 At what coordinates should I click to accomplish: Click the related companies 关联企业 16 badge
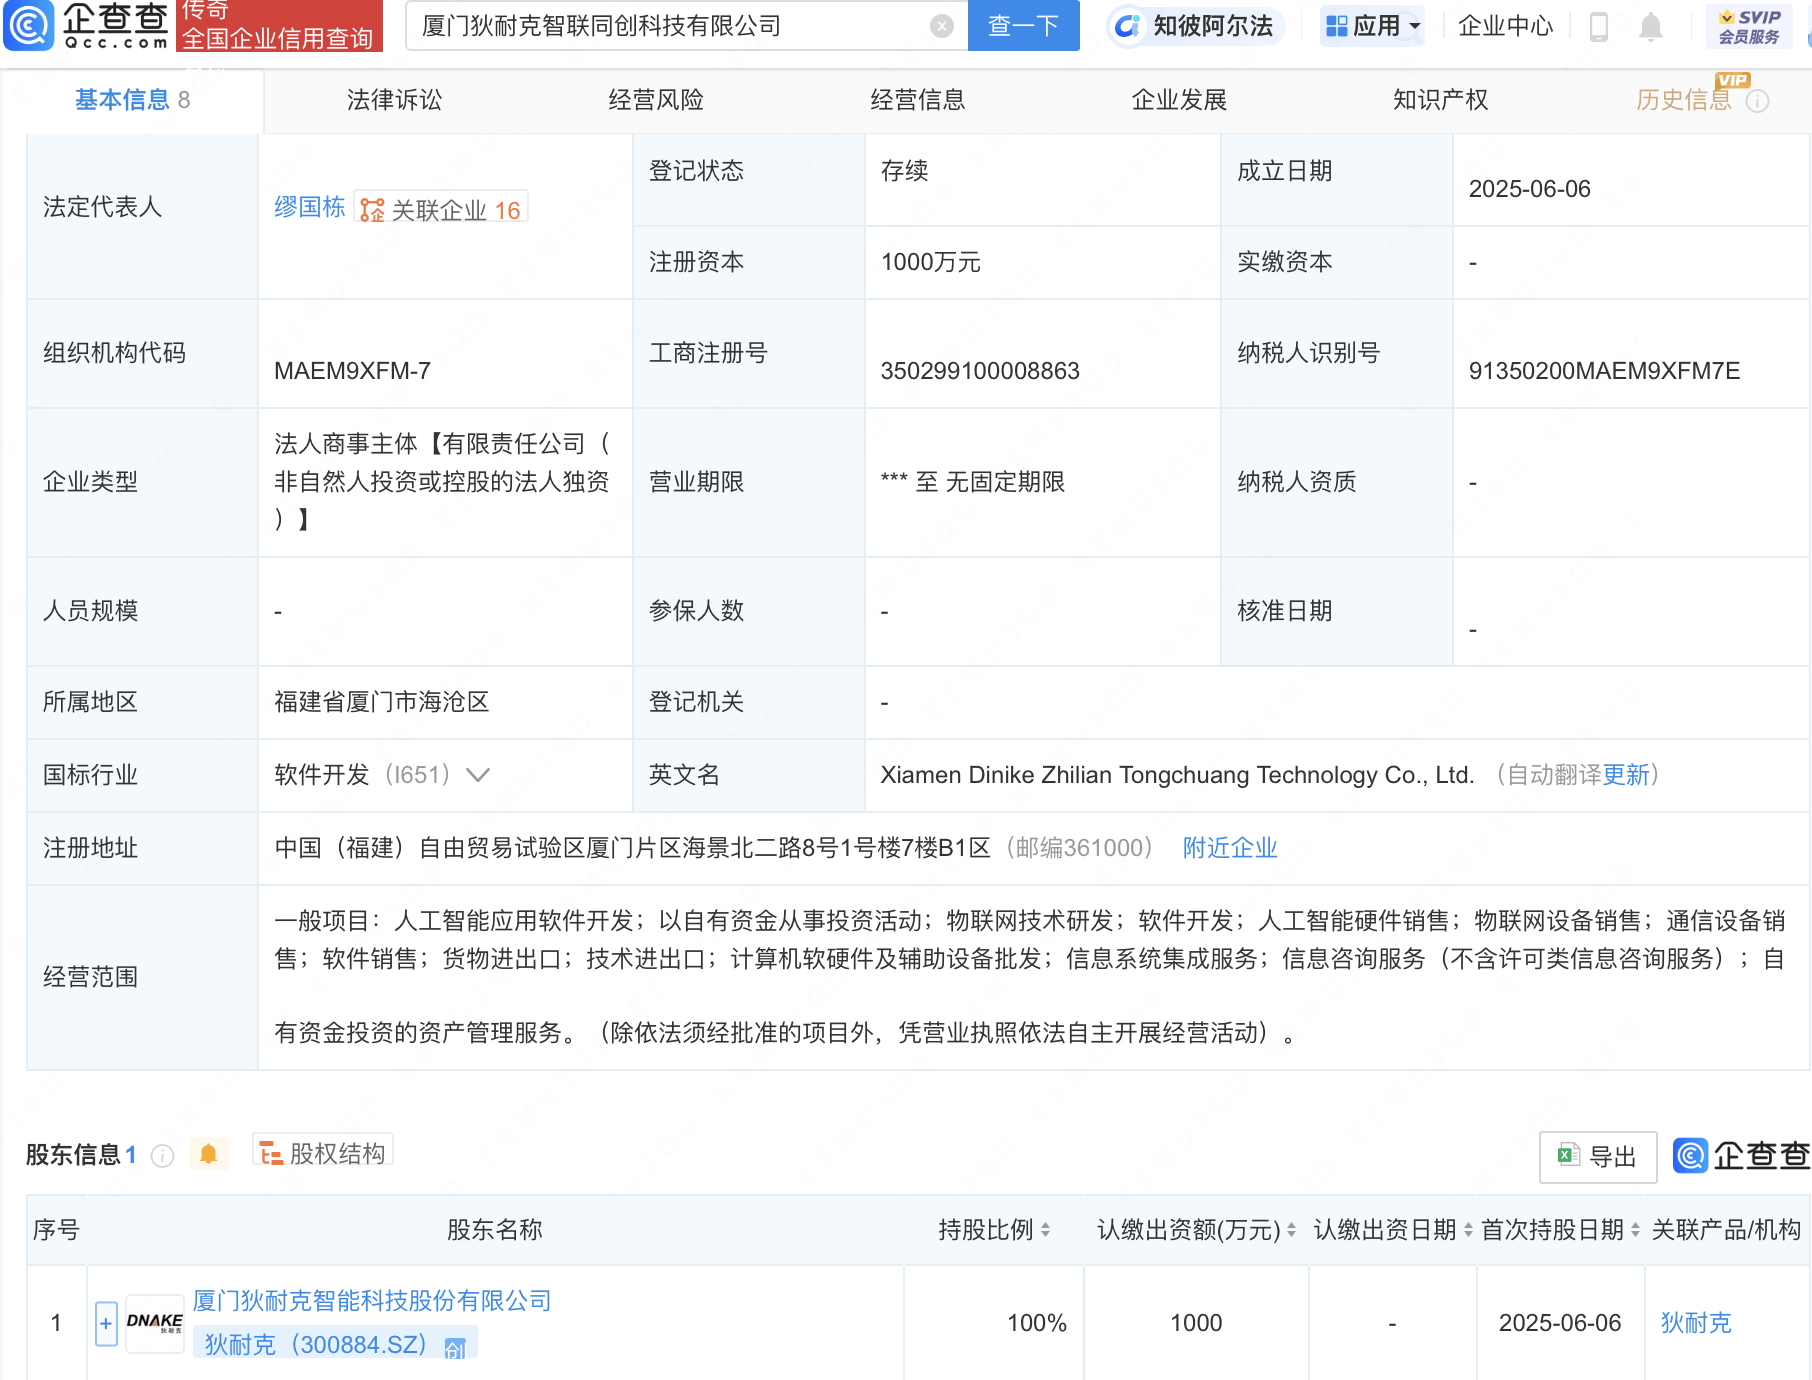(x=441, y=209)
